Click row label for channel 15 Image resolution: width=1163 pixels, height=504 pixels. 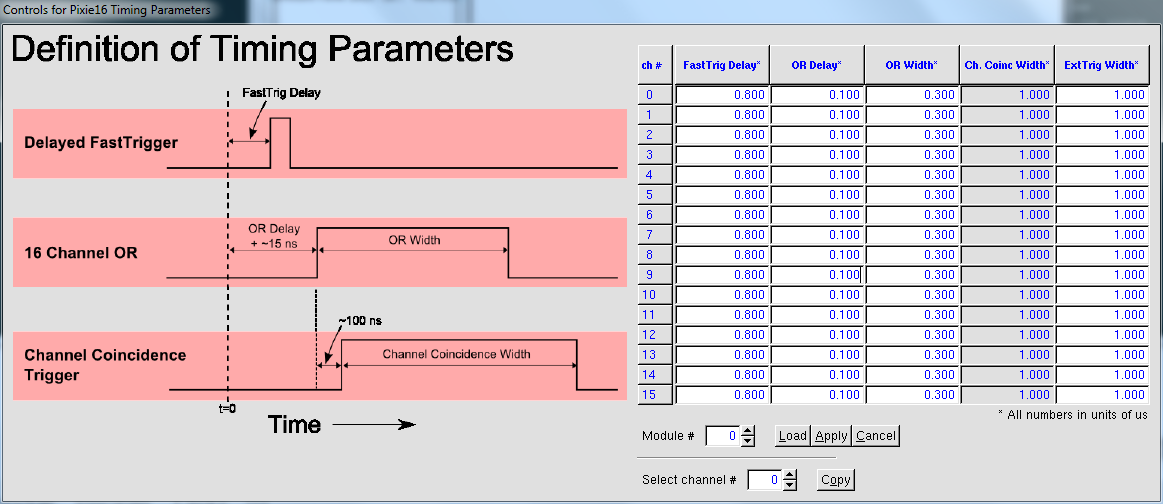[x=655, y=395]
